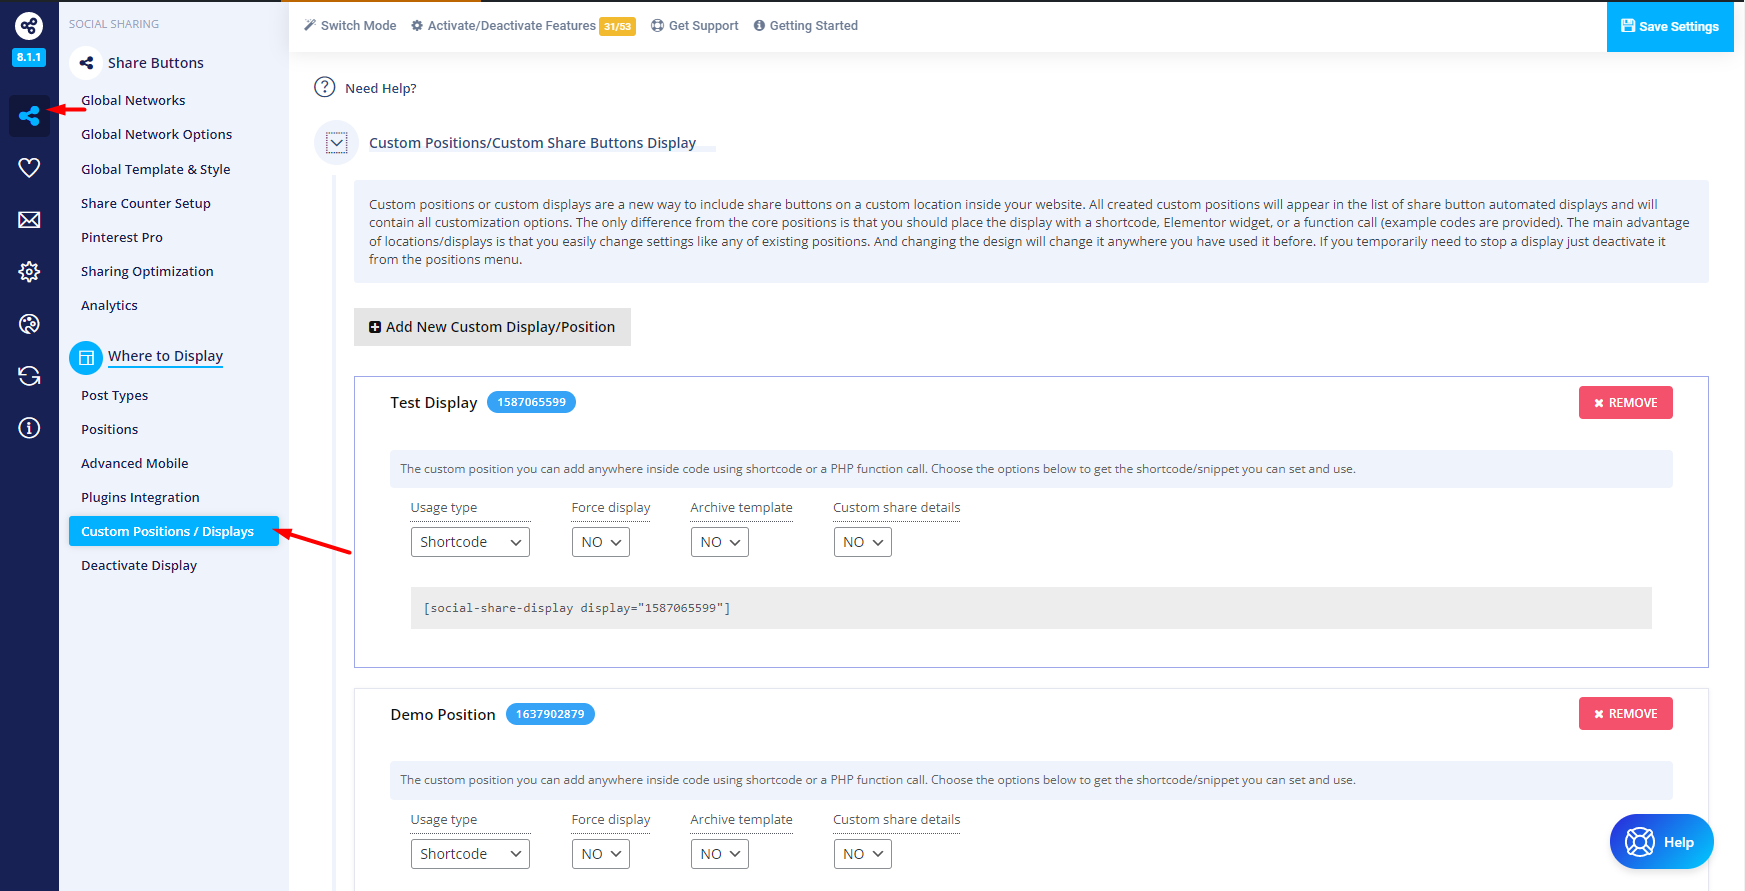The width and height of the screenshot is (1745, 891).
Task: Open the envelope mail icon section
Action: pos(29,220)
